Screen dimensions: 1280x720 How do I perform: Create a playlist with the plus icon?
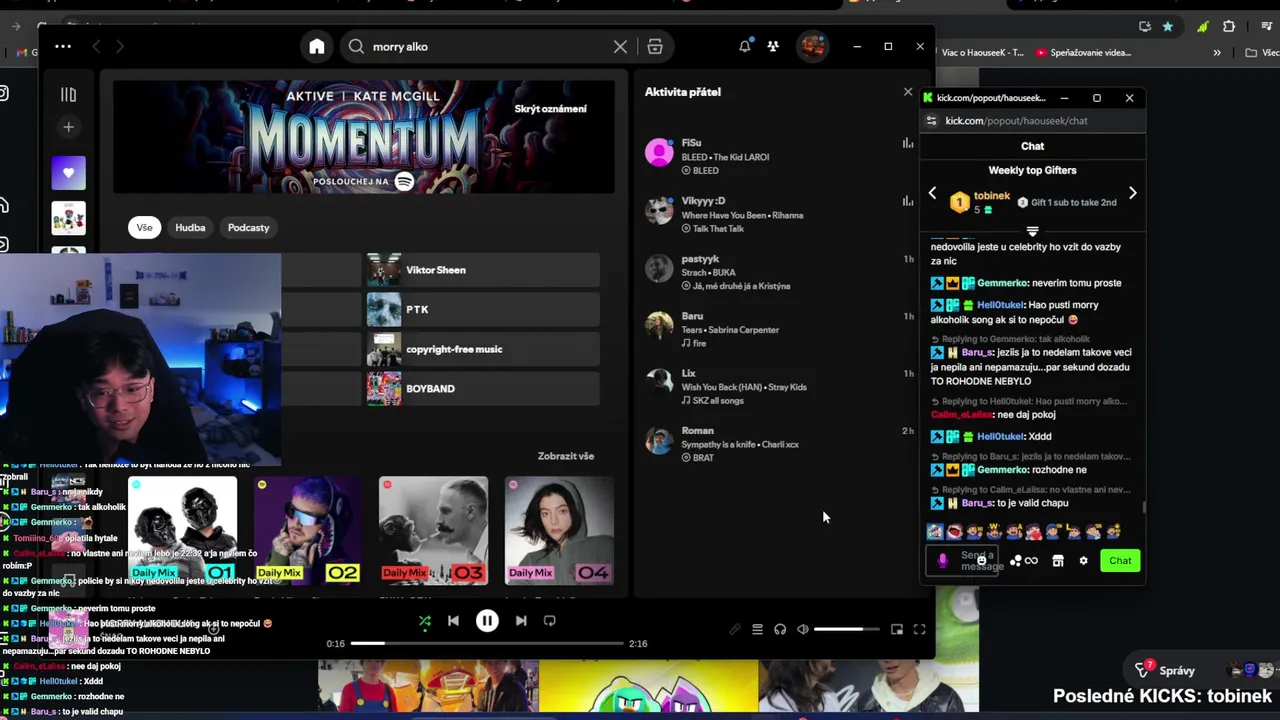(x=68, y=127)
